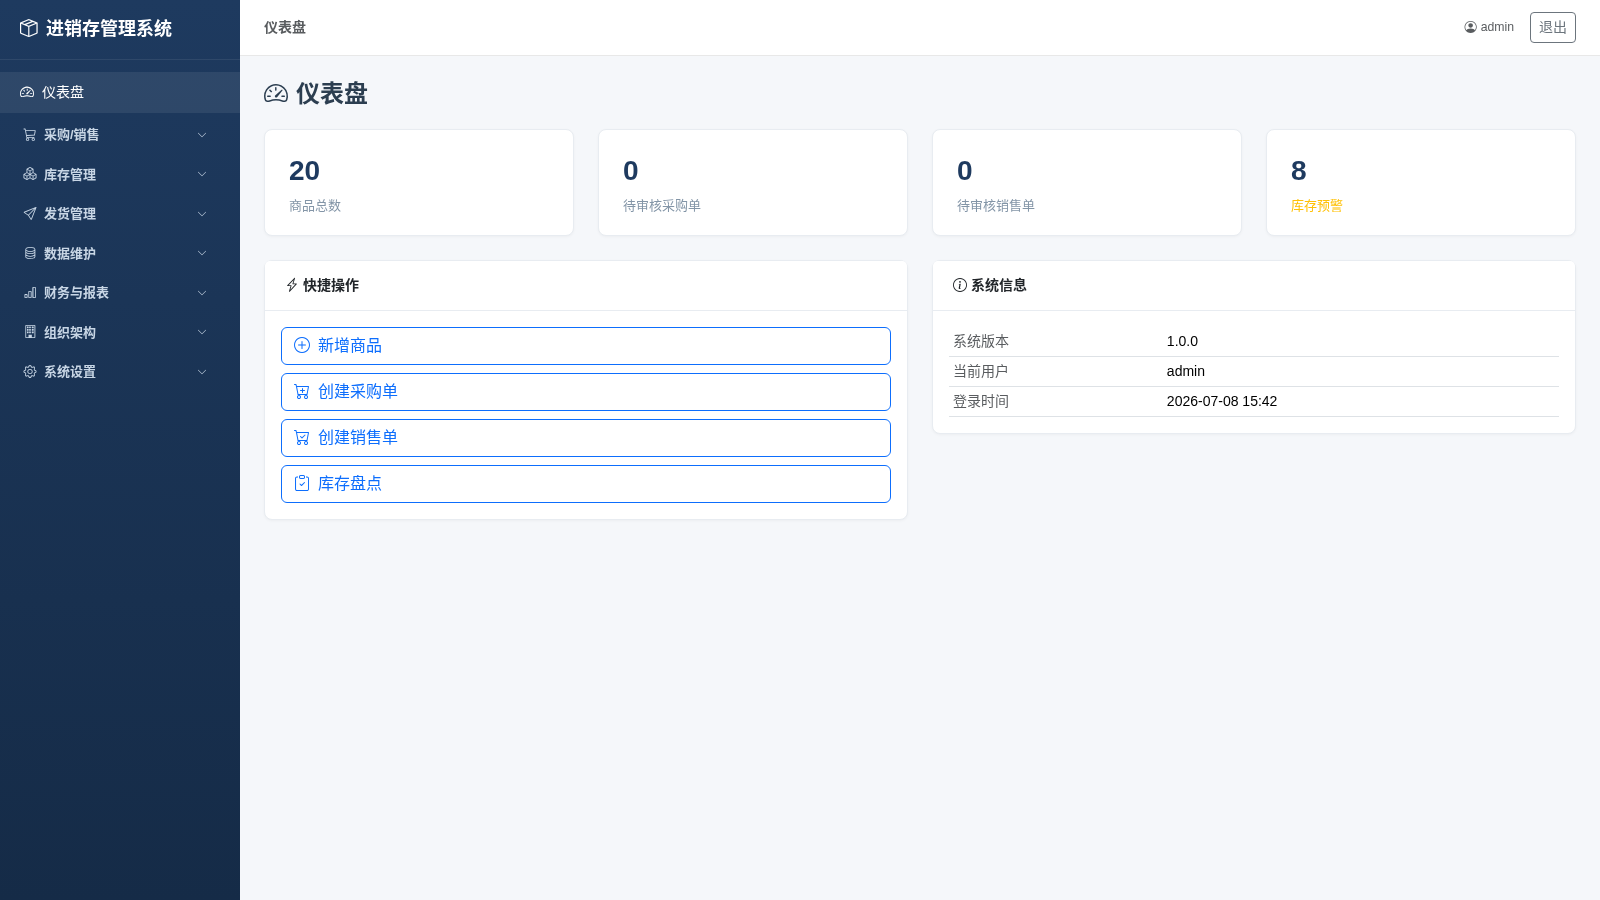Click the 创建采购单 quick action button
This screenshot has width=1600, height=900.
coord(586,392)
